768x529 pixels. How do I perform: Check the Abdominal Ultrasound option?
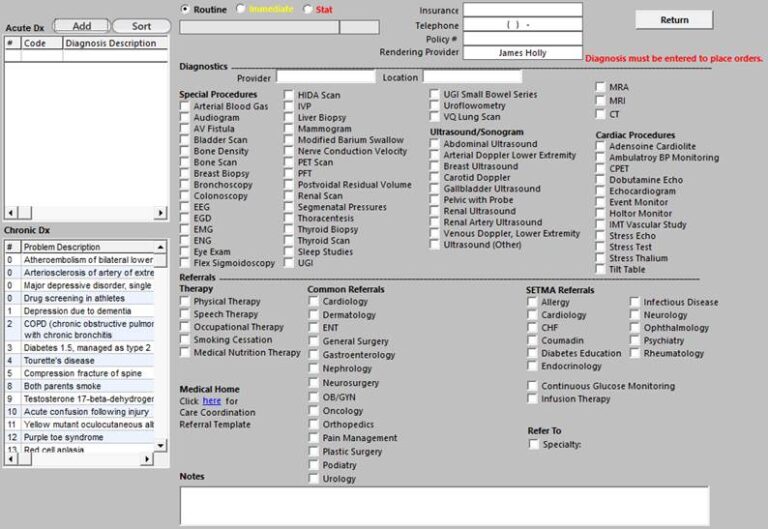pos(435,144)
